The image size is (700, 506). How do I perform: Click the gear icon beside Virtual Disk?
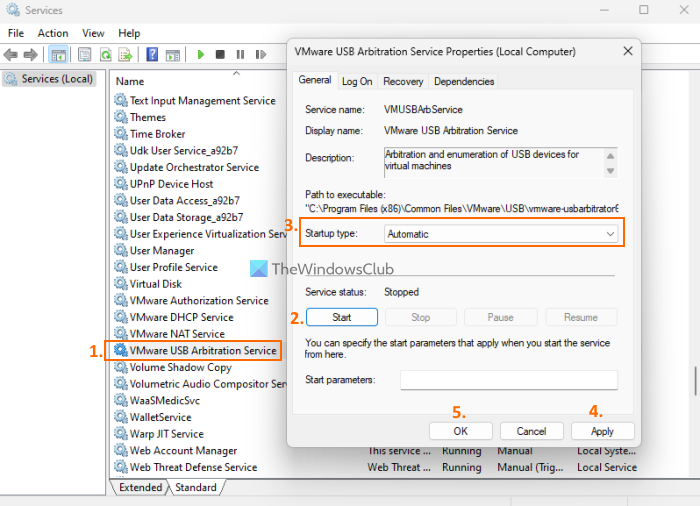coord(121,284)
